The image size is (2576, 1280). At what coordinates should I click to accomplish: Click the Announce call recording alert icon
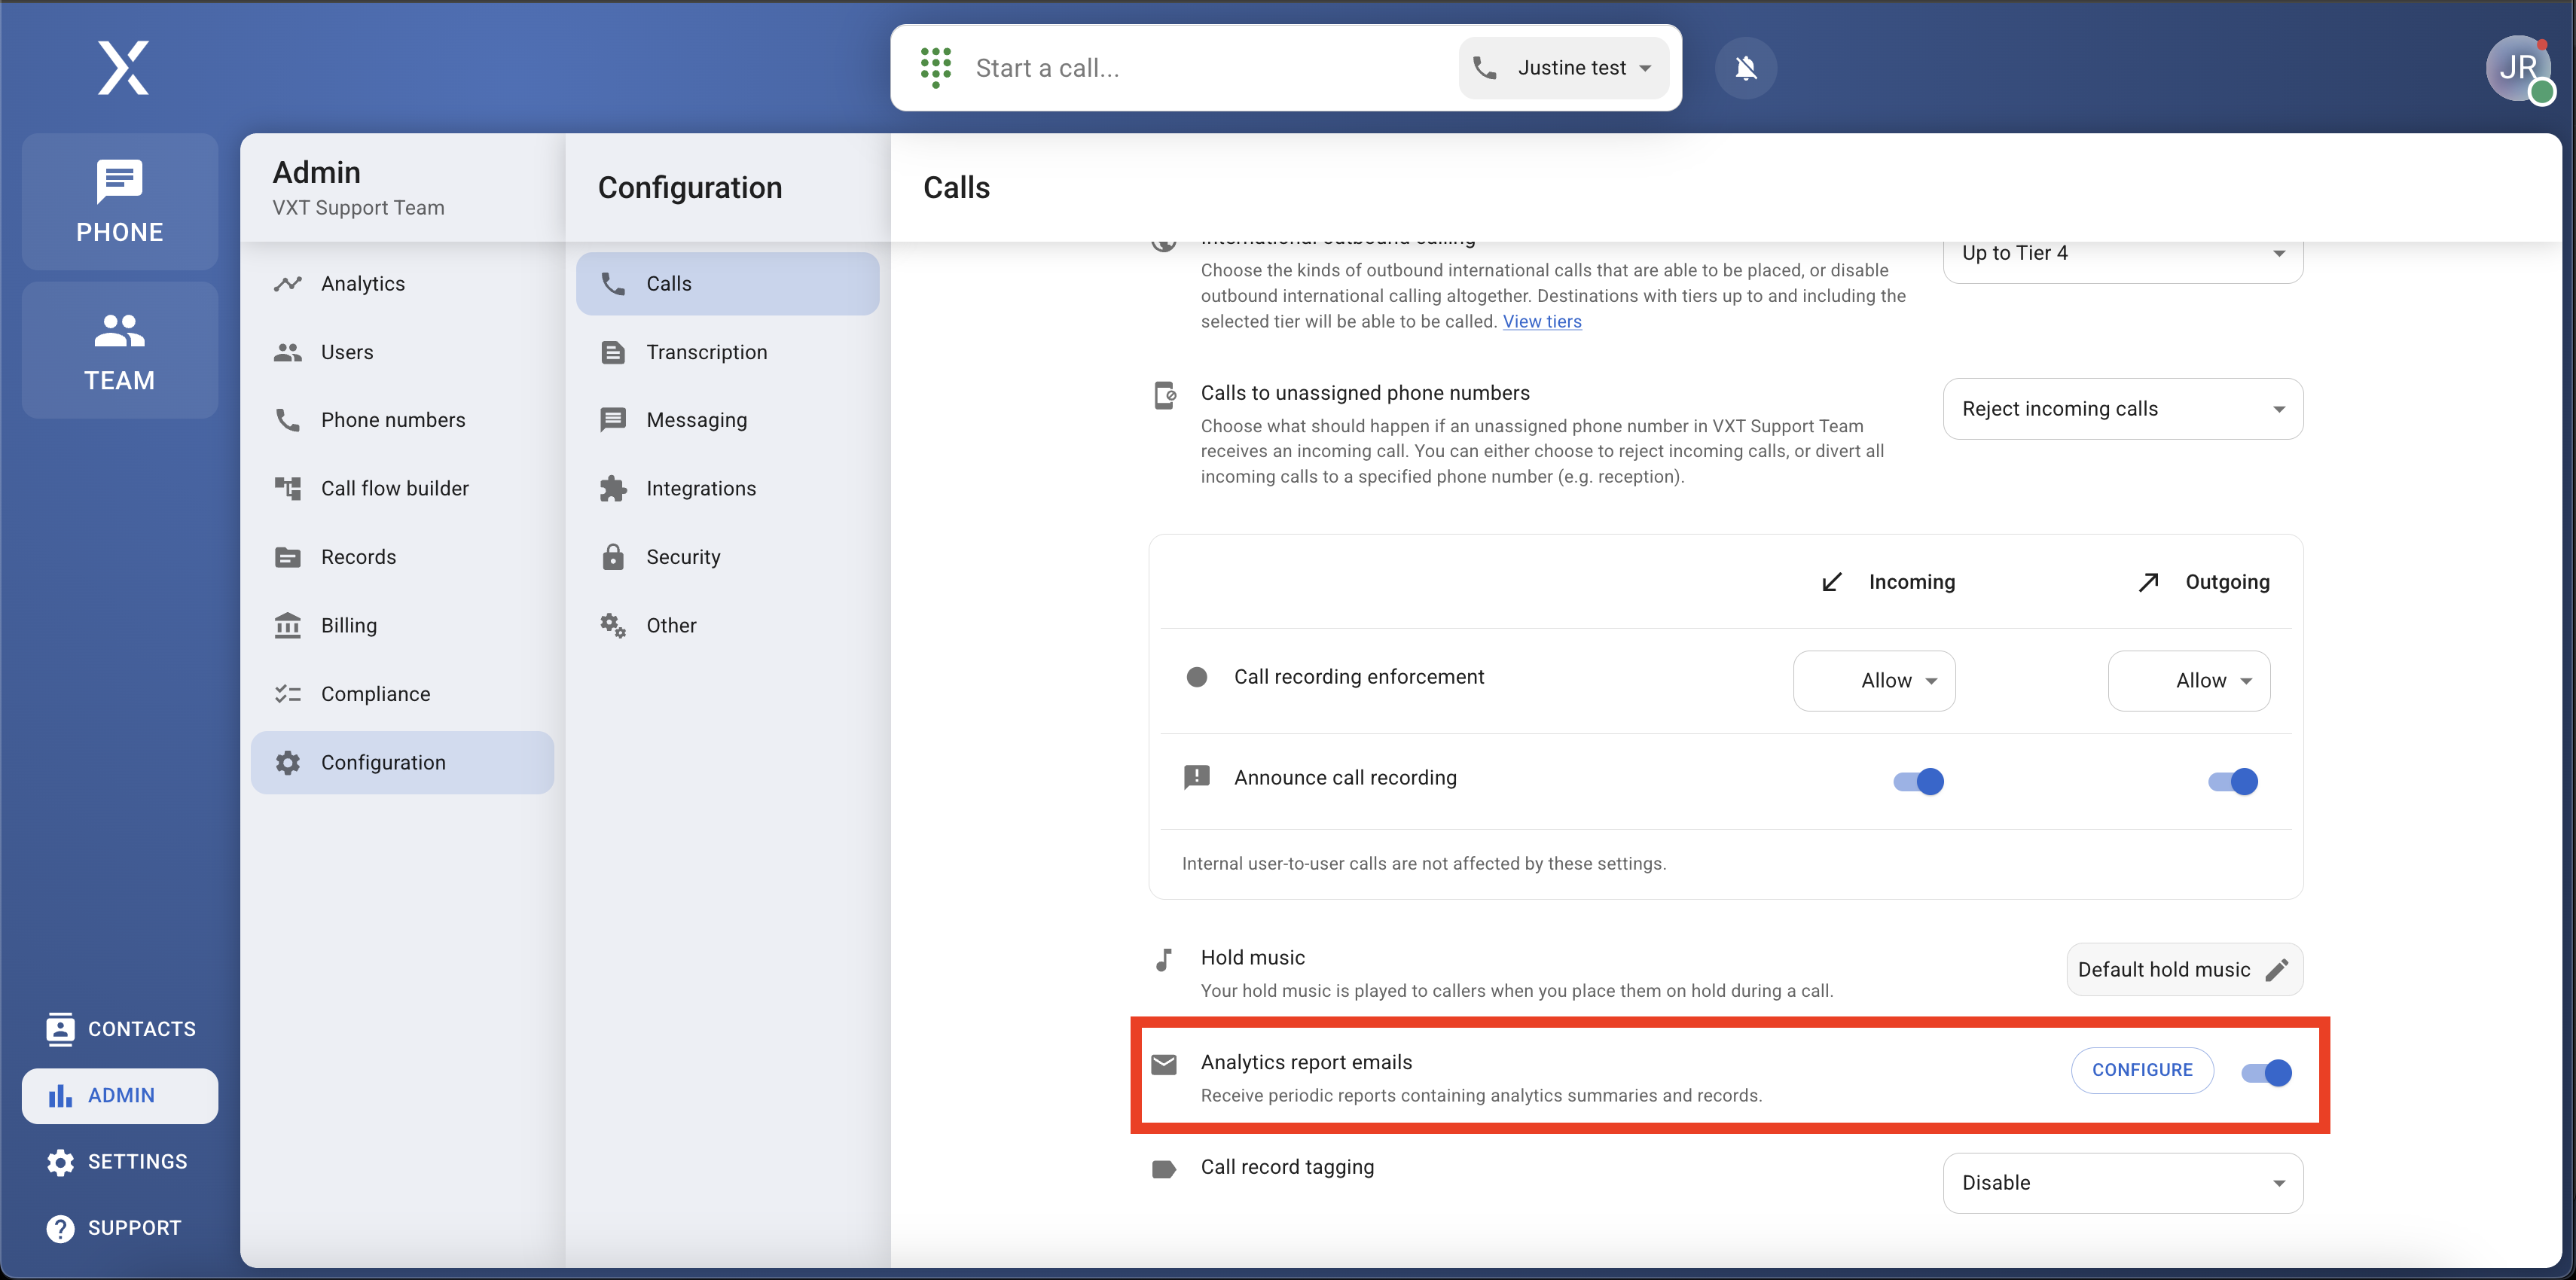[x=1196, y=777]
